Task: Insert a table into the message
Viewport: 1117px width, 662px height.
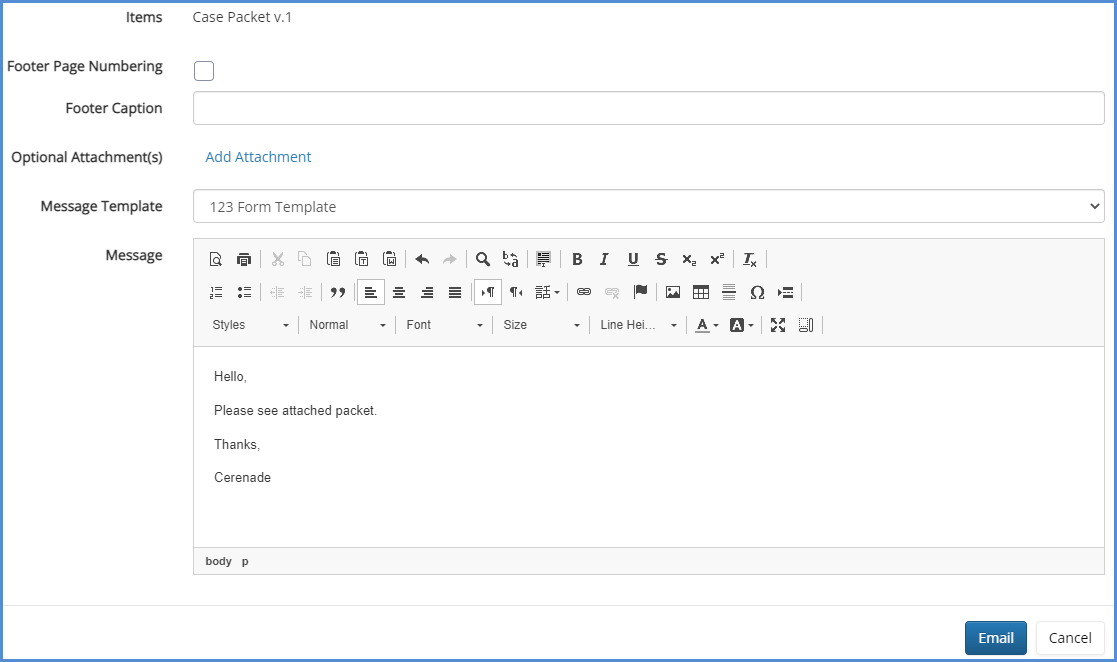Action: pyautogui.click(x=701, y=292)
